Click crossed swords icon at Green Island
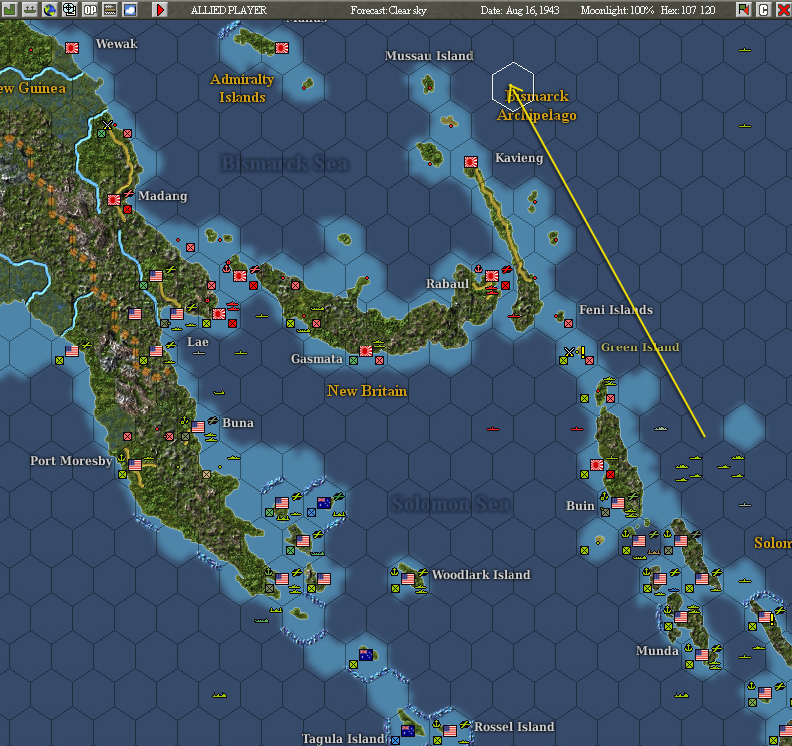The width and height of the screenshot is (792, 746). 569,352
